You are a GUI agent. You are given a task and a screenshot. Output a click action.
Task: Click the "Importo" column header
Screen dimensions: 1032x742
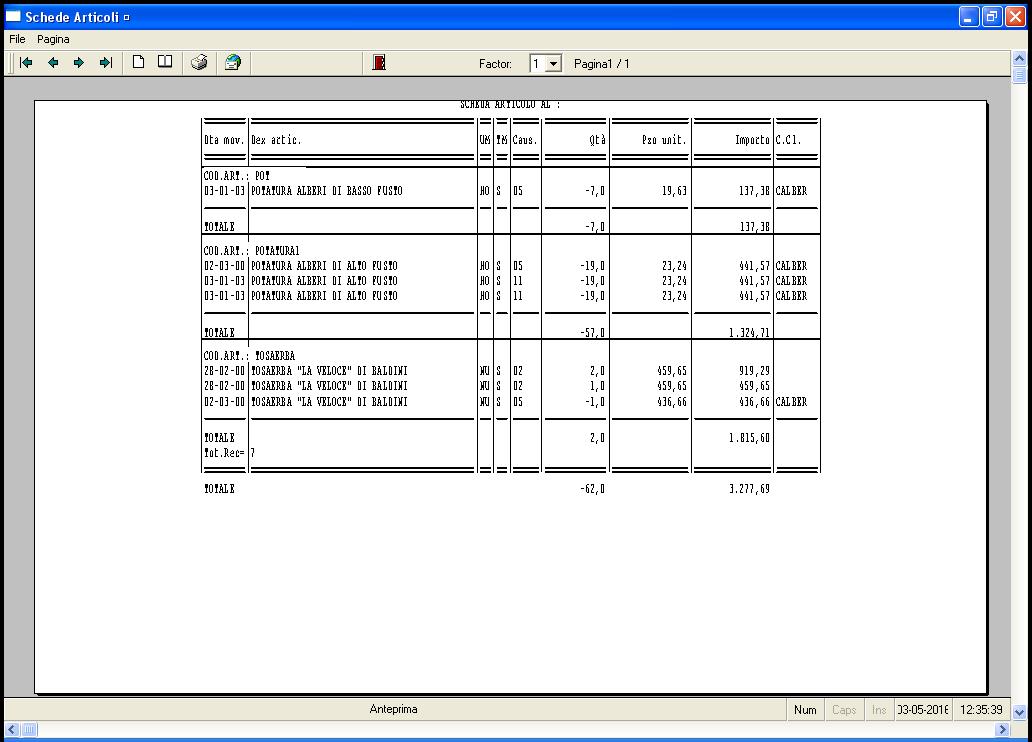click(x=752, y=140)
